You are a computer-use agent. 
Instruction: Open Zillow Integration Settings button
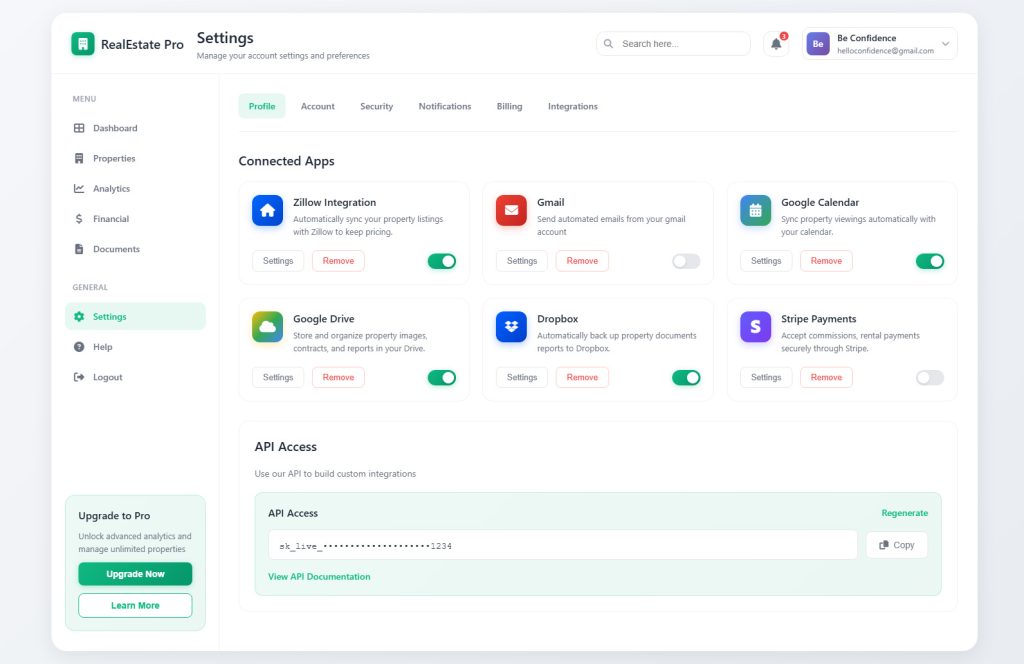278,261
